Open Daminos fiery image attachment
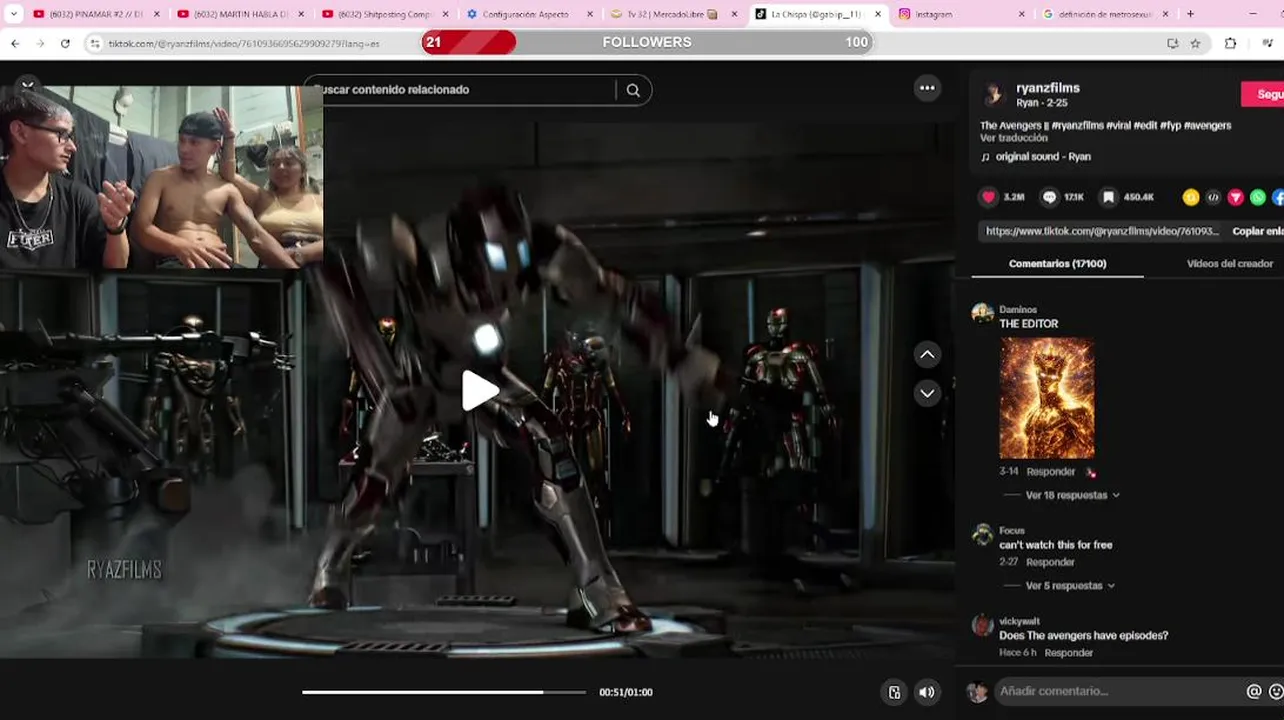Viewport: 1284px width, 720px height. coord(1047,398)
